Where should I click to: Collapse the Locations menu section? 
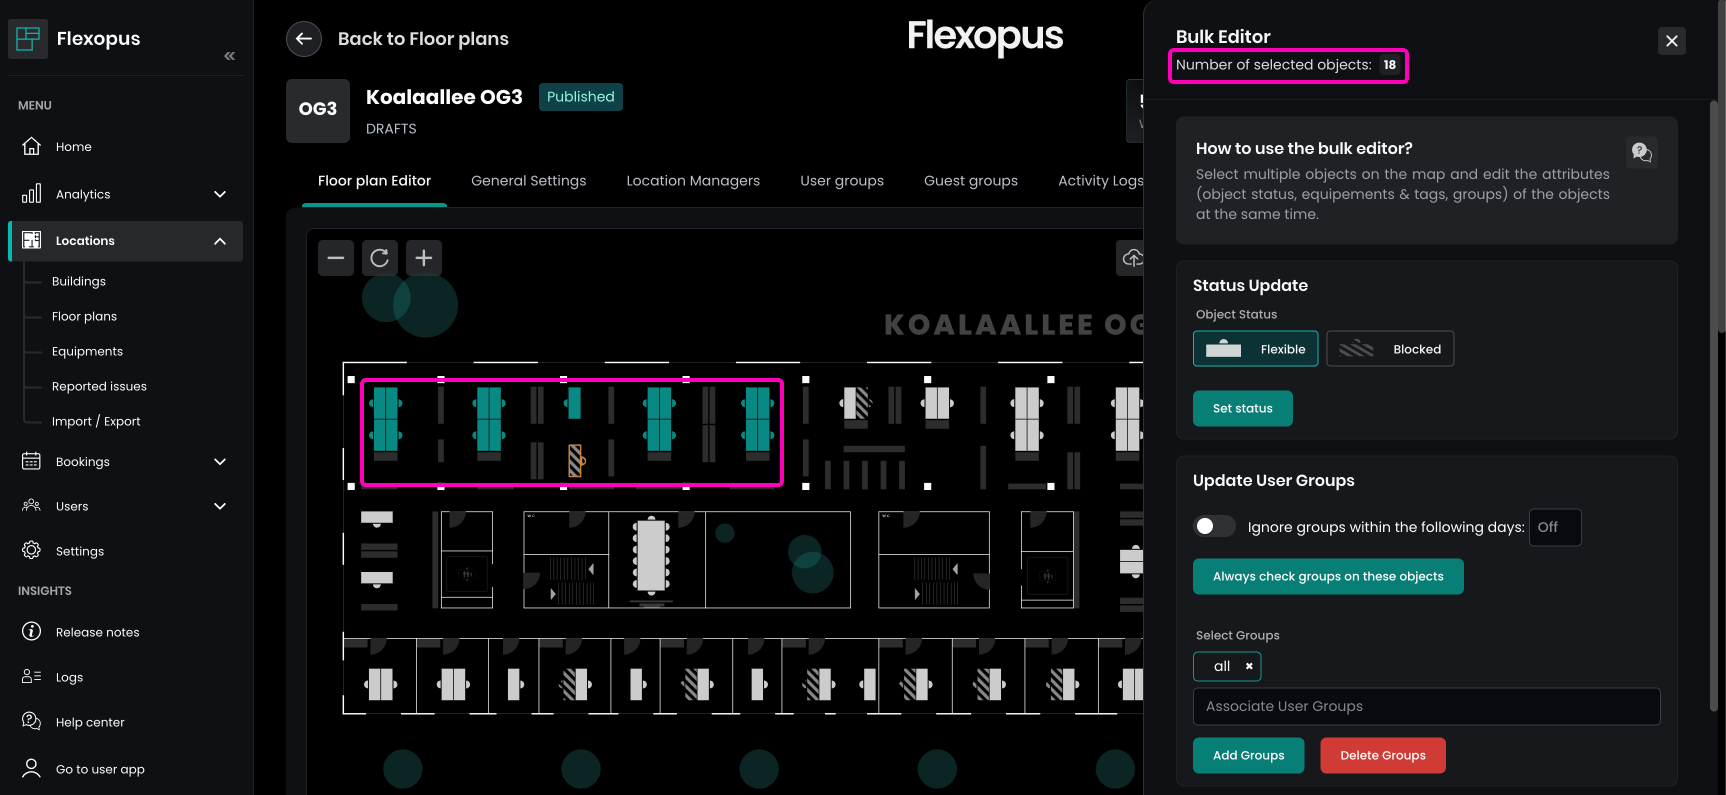pyautogui.click(x=220, y=241)
